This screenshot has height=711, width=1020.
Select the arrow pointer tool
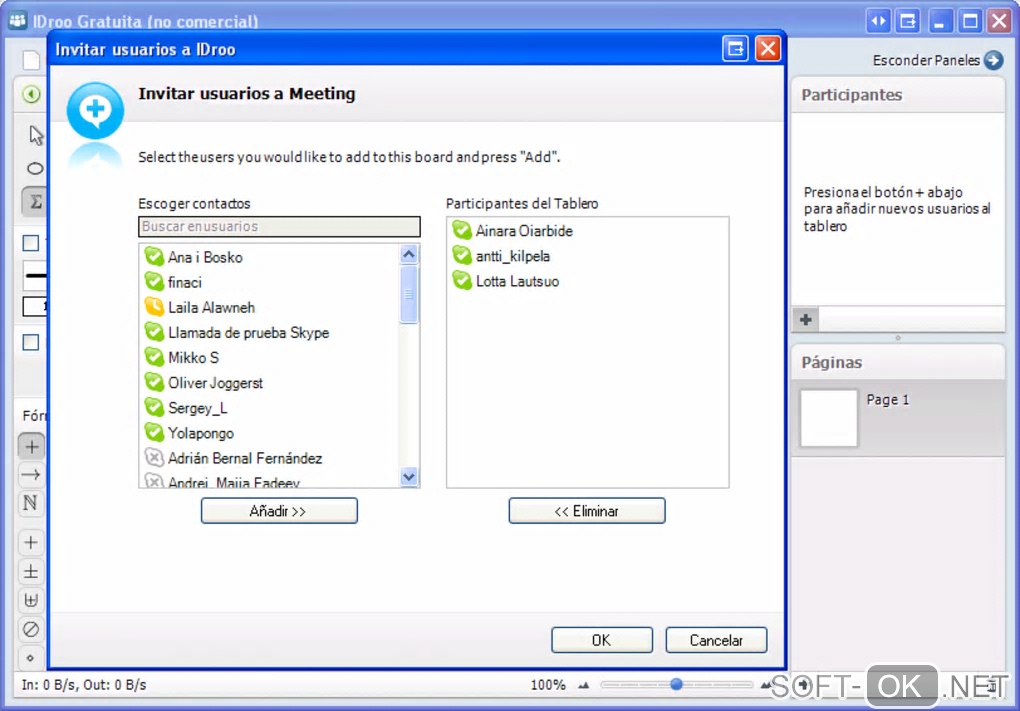pos(36,135)
